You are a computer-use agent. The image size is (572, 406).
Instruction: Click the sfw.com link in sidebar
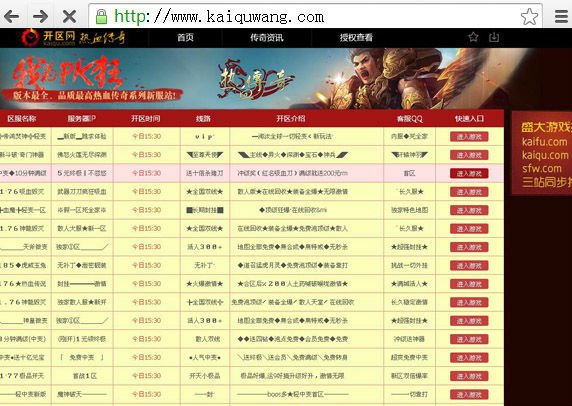(x=542, y=168)
